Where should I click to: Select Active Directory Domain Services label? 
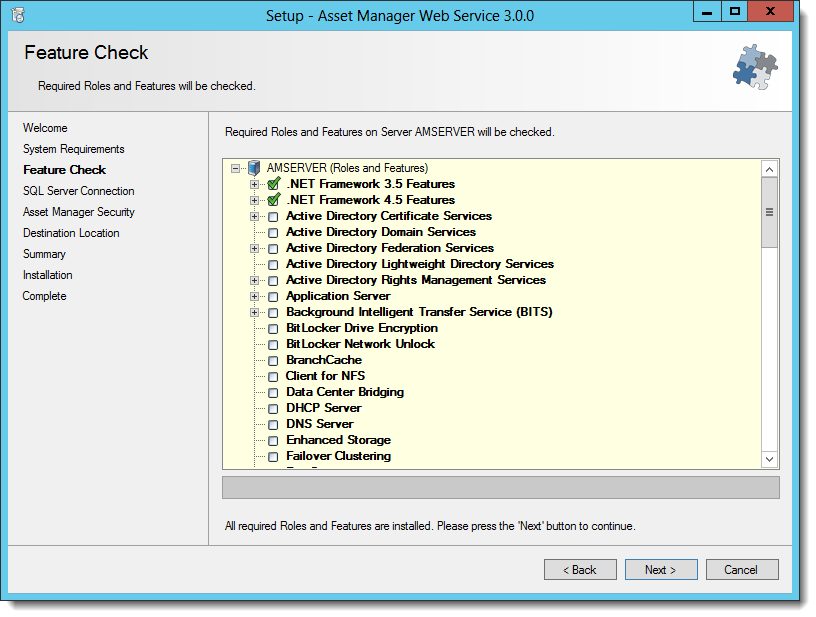click(381, 232)
